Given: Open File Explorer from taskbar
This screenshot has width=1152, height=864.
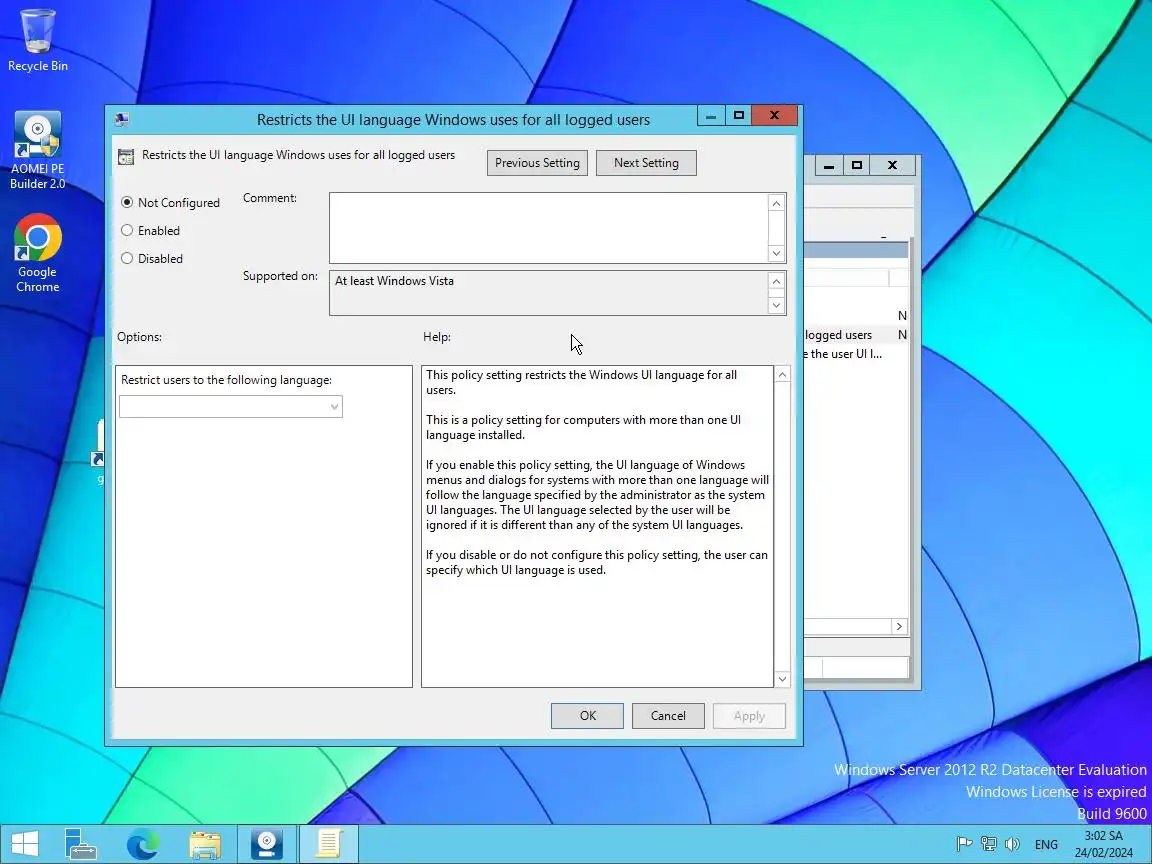Looking at the screenshot, I should pos(205,843).
